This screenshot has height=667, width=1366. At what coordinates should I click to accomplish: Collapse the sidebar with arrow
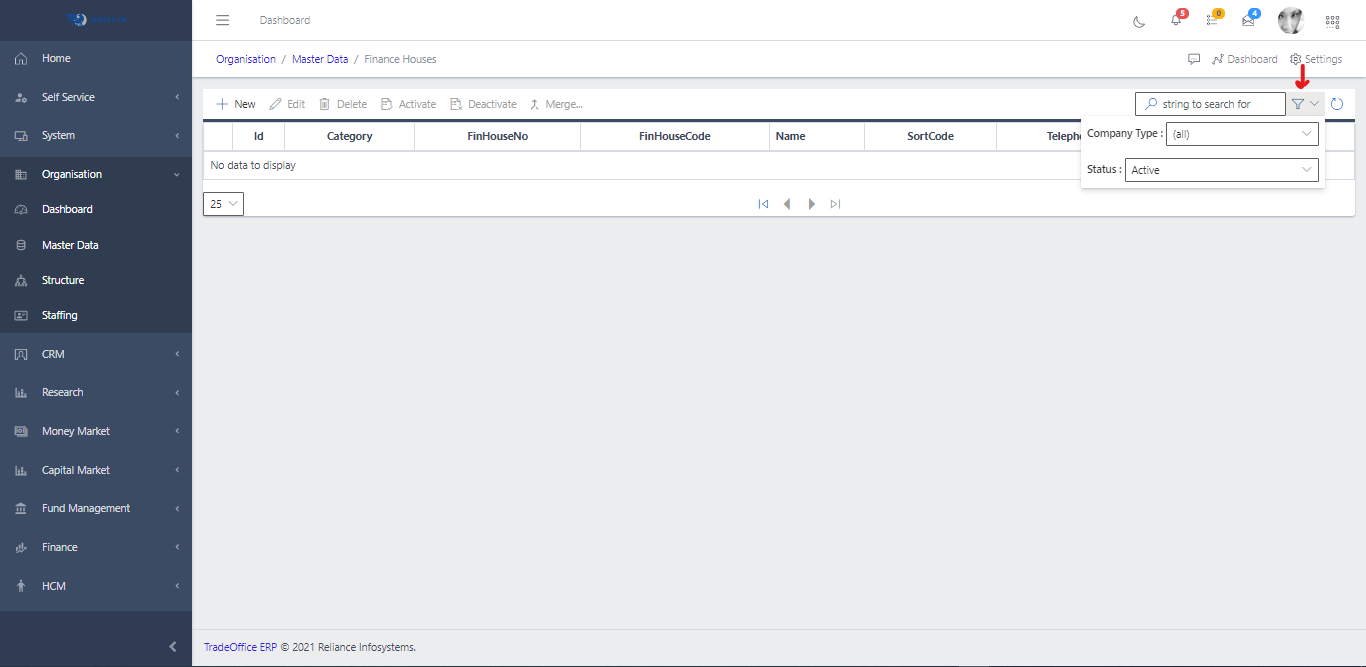coord(173,647)
